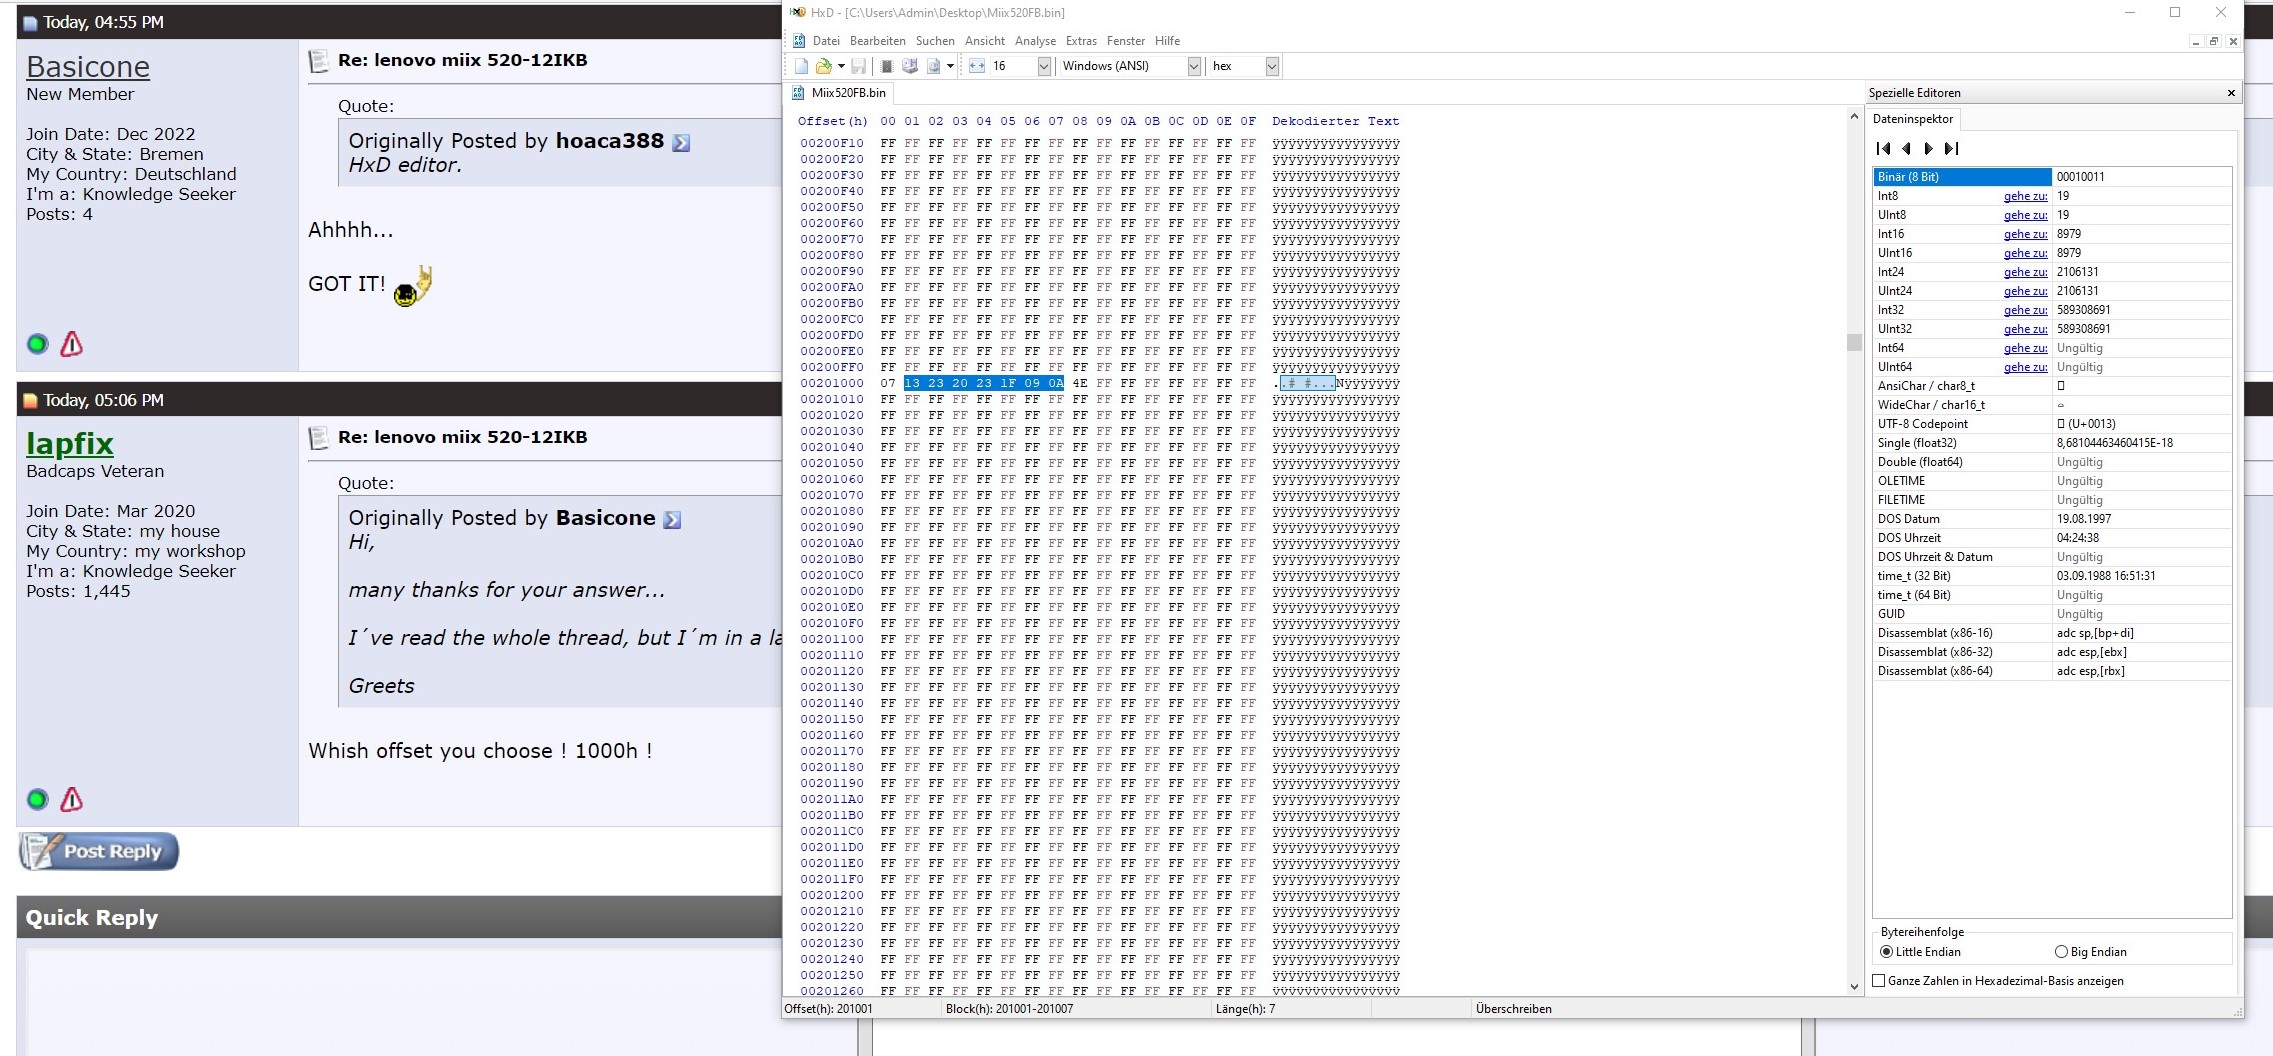Screen dimensions: 2273x1056
Task: Jump to first byte in Dateninspektor
Action: click(x=1883, y=149)
